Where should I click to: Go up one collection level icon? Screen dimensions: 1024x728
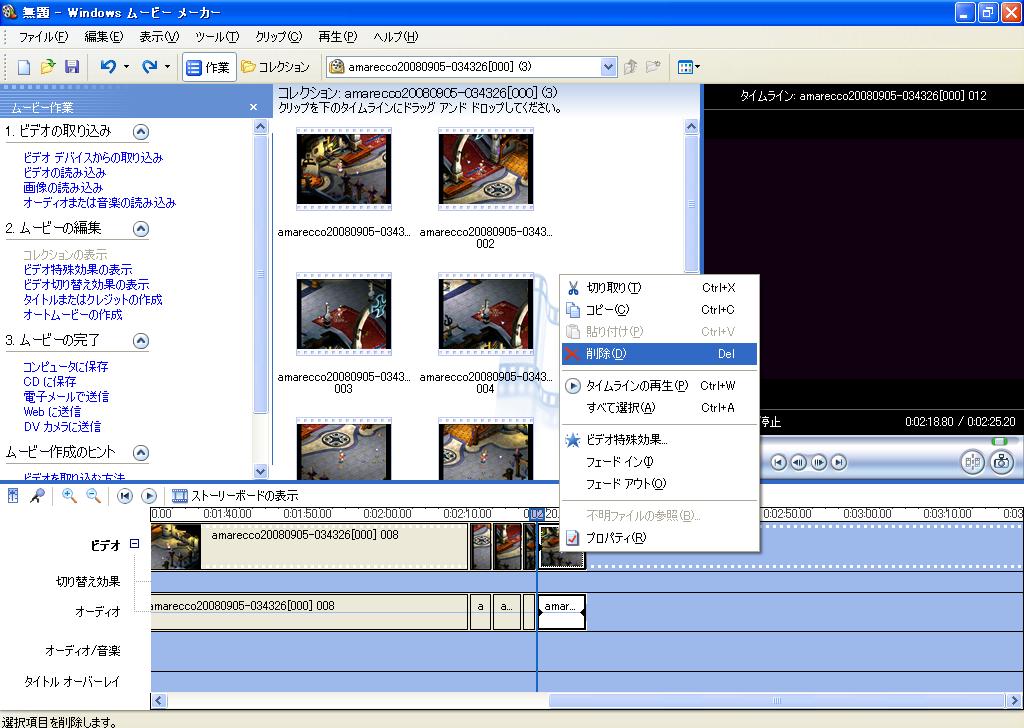pos(630,67)
